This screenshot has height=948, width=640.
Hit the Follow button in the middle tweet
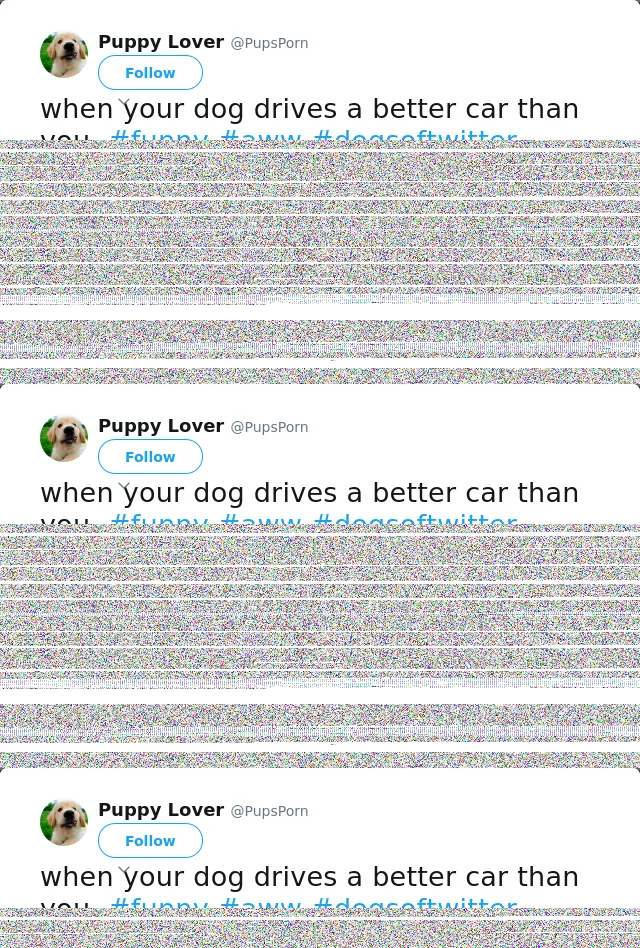(150, 456)
